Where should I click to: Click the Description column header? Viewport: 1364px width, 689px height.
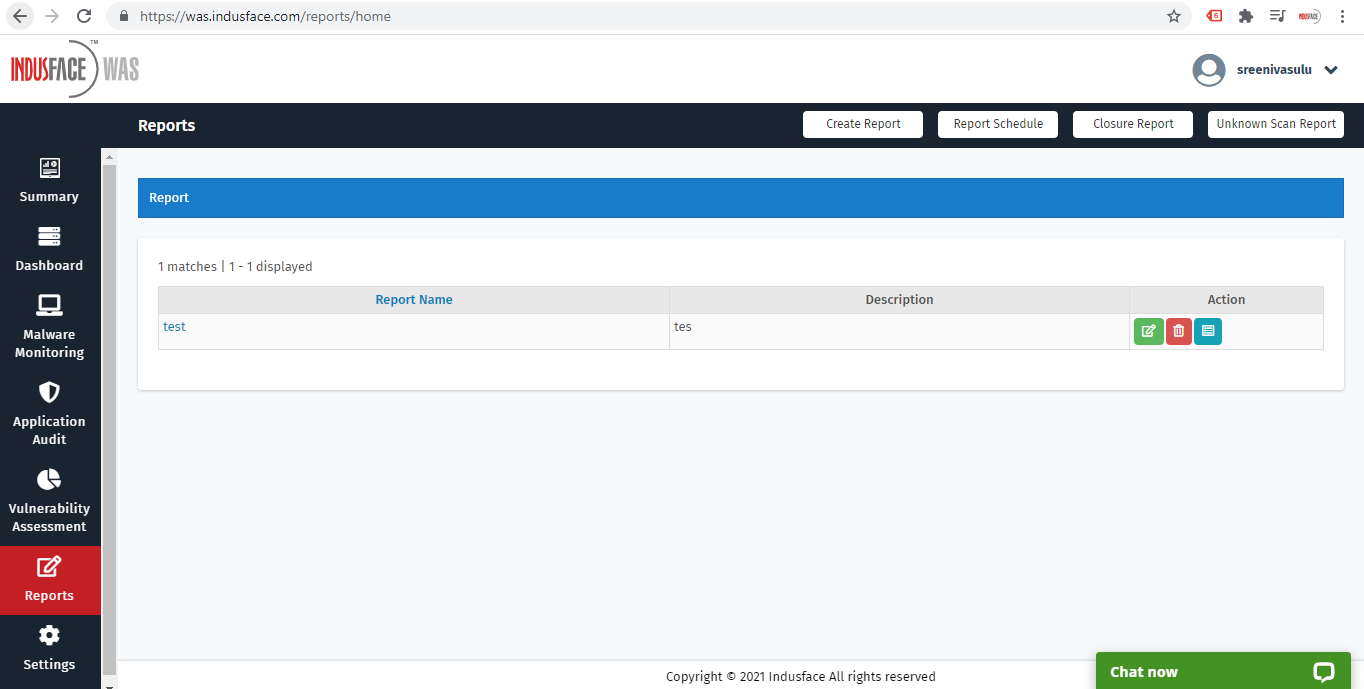(x=899, y=300)
